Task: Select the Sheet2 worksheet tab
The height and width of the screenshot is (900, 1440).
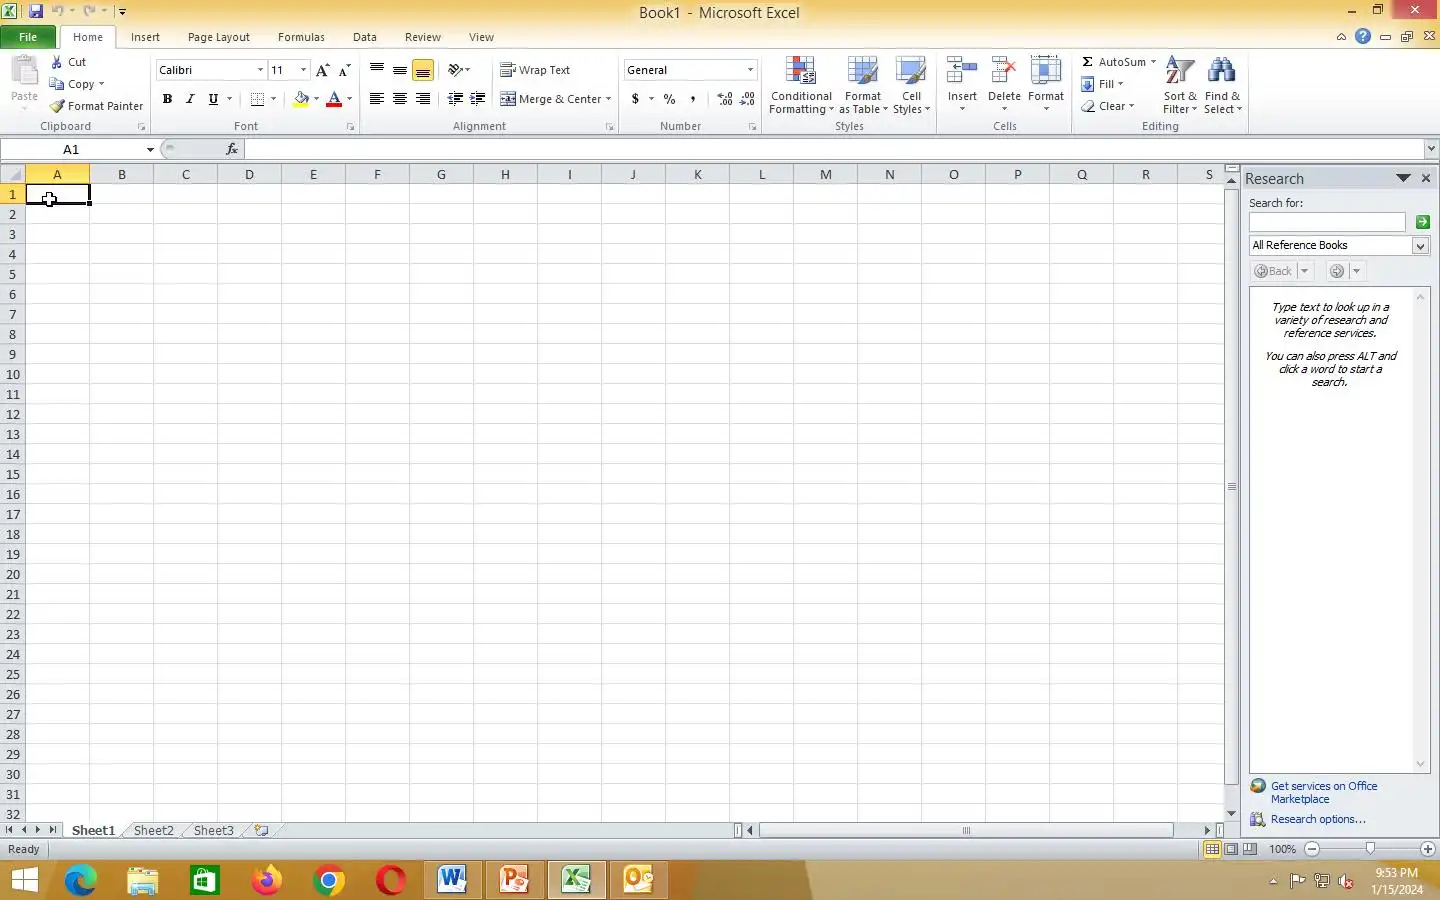Action: click(153, 830)
